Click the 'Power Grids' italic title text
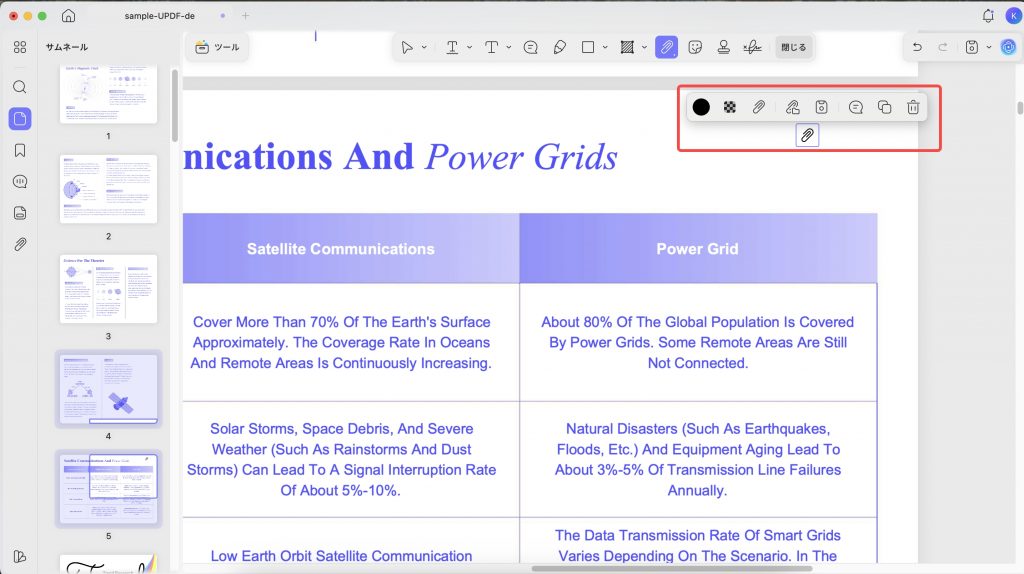 point(521,157)
